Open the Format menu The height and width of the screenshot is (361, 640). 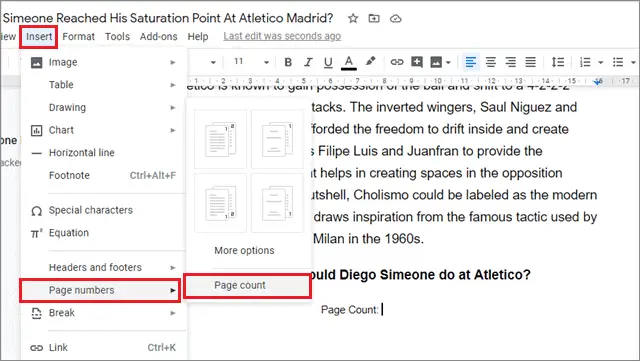click(78, 37)
